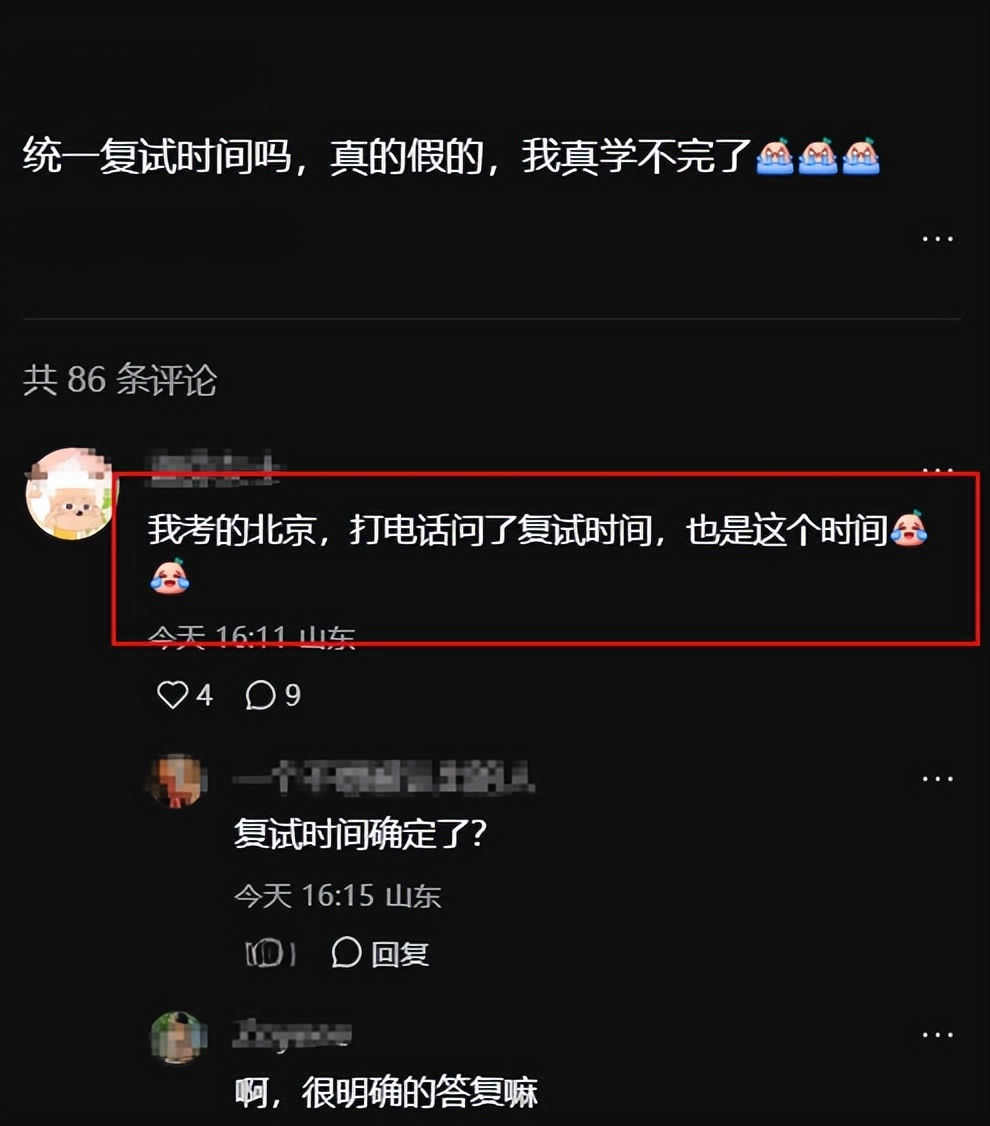Click blurred username above '啊,很明确的答复嘛'
This screenshot has width=990, height=1126.
point(291,1034)
